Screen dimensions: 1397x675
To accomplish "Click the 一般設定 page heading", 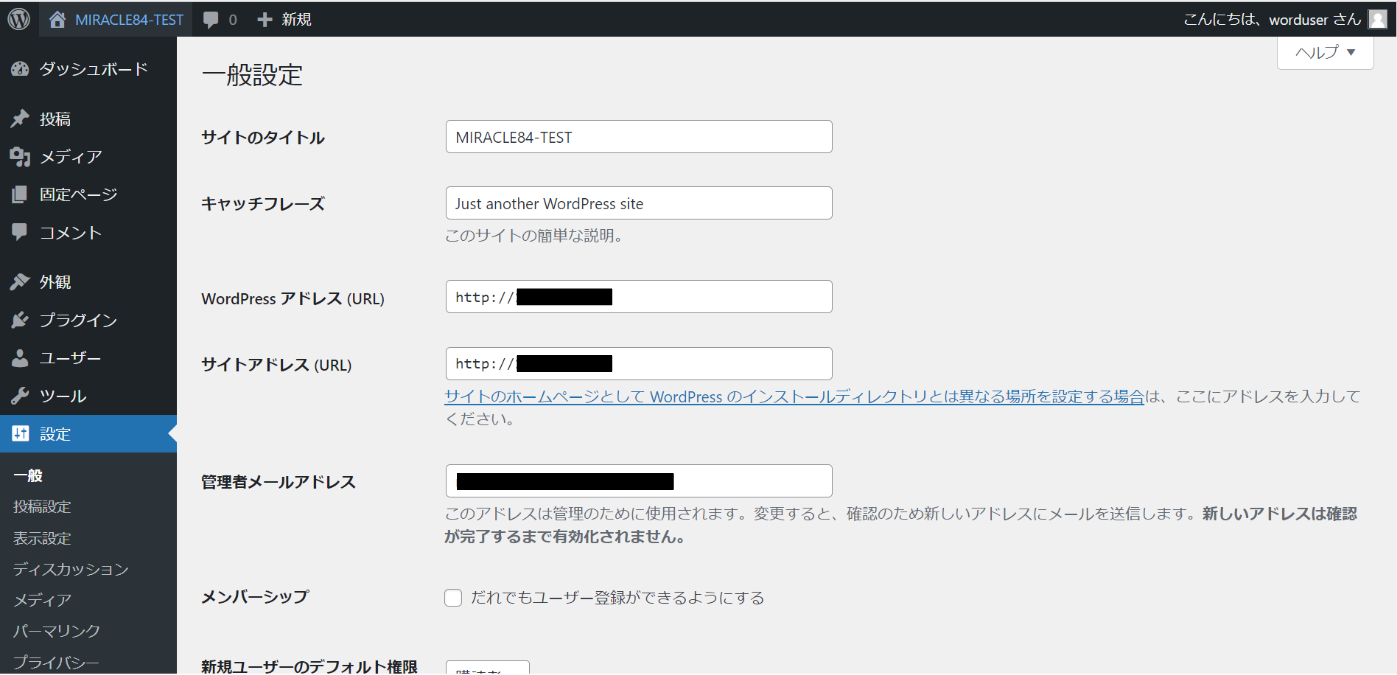I will tap(252, 75).
